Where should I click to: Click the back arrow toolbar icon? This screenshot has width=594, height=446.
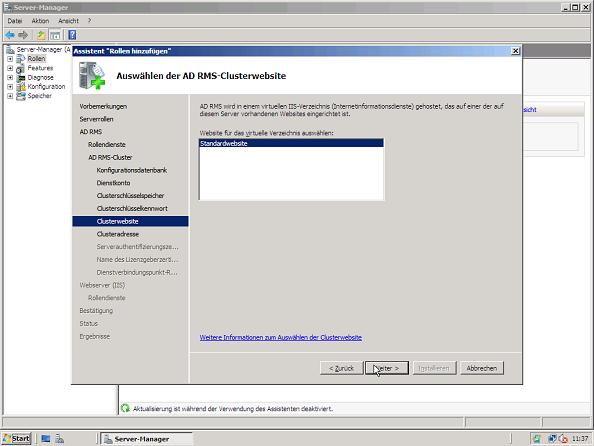coord(10,35)
